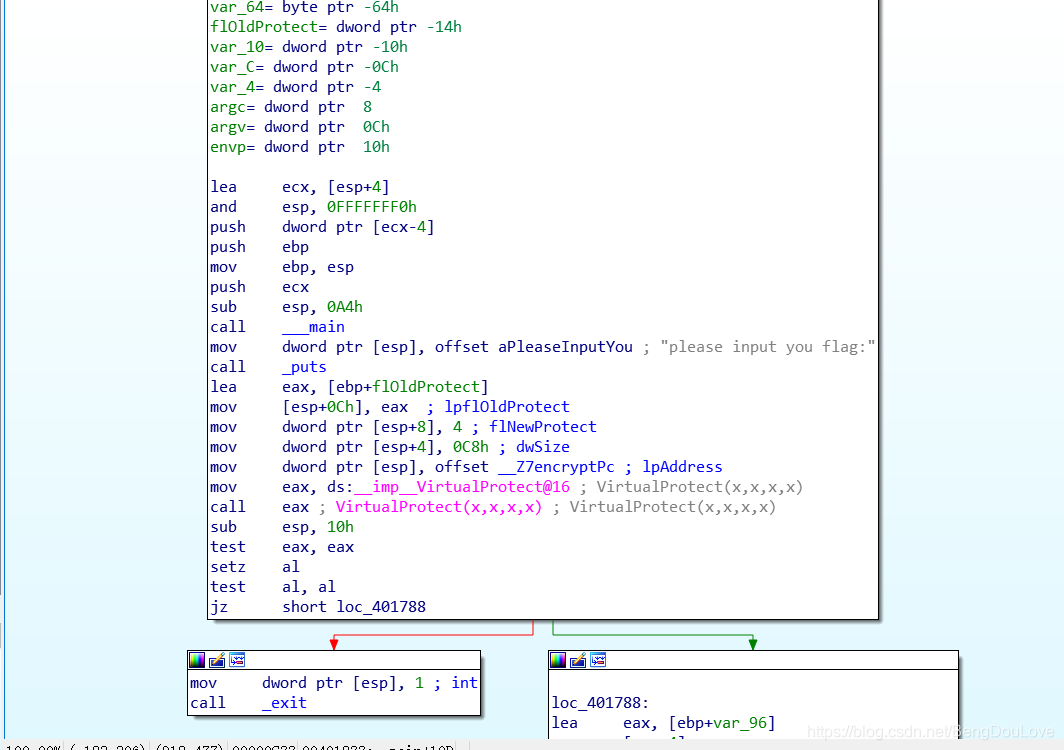Click the var_4 dword ptr definition
Viewport: 1064px width, 750px height.
[x=295, y=87]
